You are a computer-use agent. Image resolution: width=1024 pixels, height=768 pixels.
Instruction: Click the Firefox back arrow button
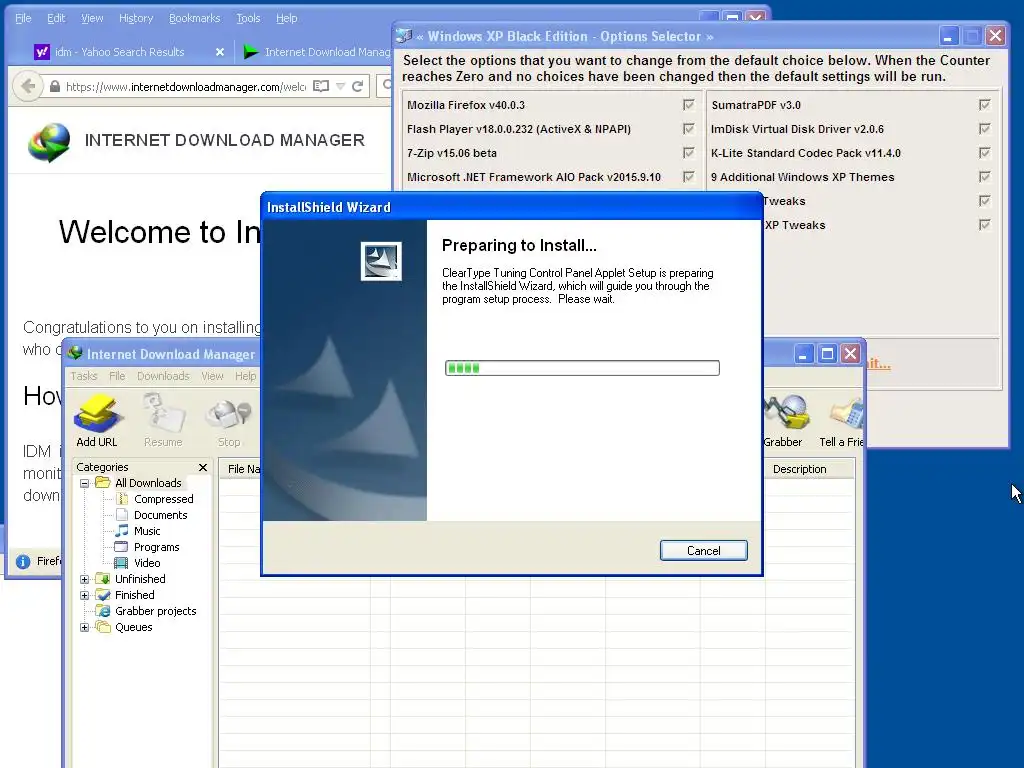(27, 86)
